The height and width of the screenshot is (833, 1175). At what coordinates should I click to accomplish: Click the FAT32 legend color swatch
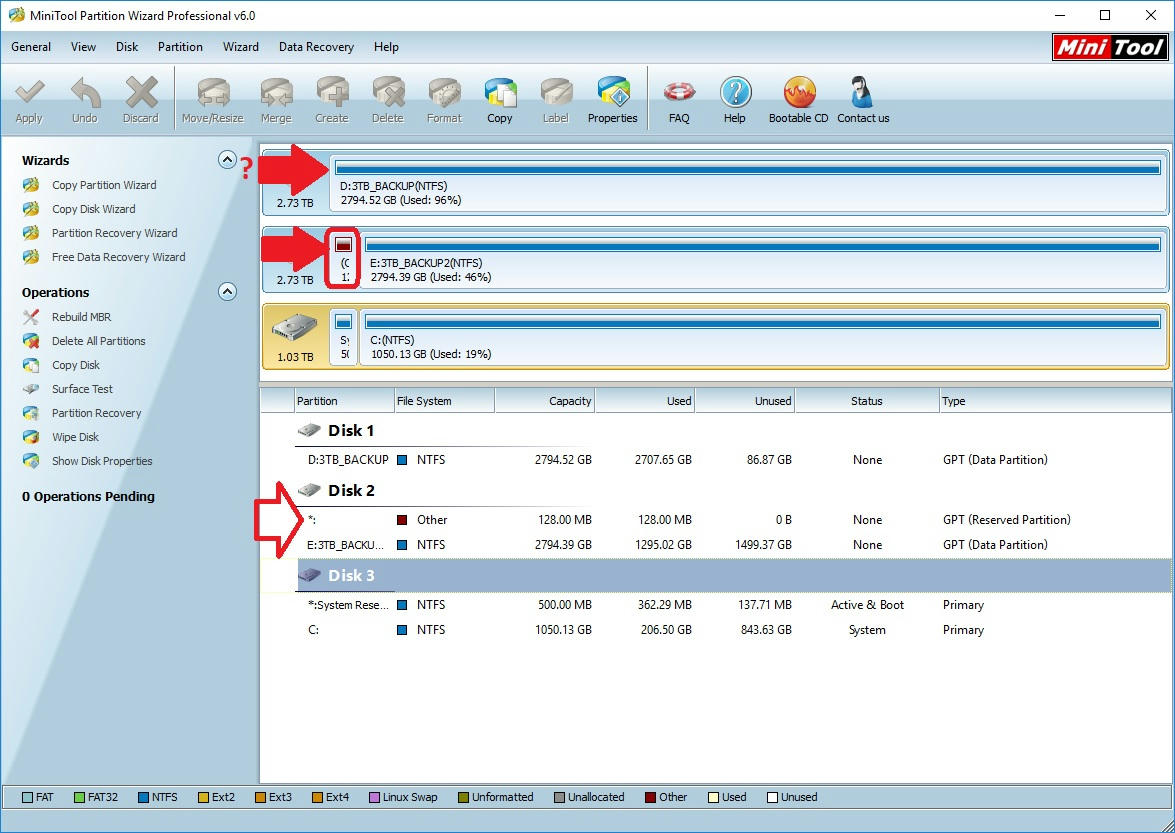[79, 797]
